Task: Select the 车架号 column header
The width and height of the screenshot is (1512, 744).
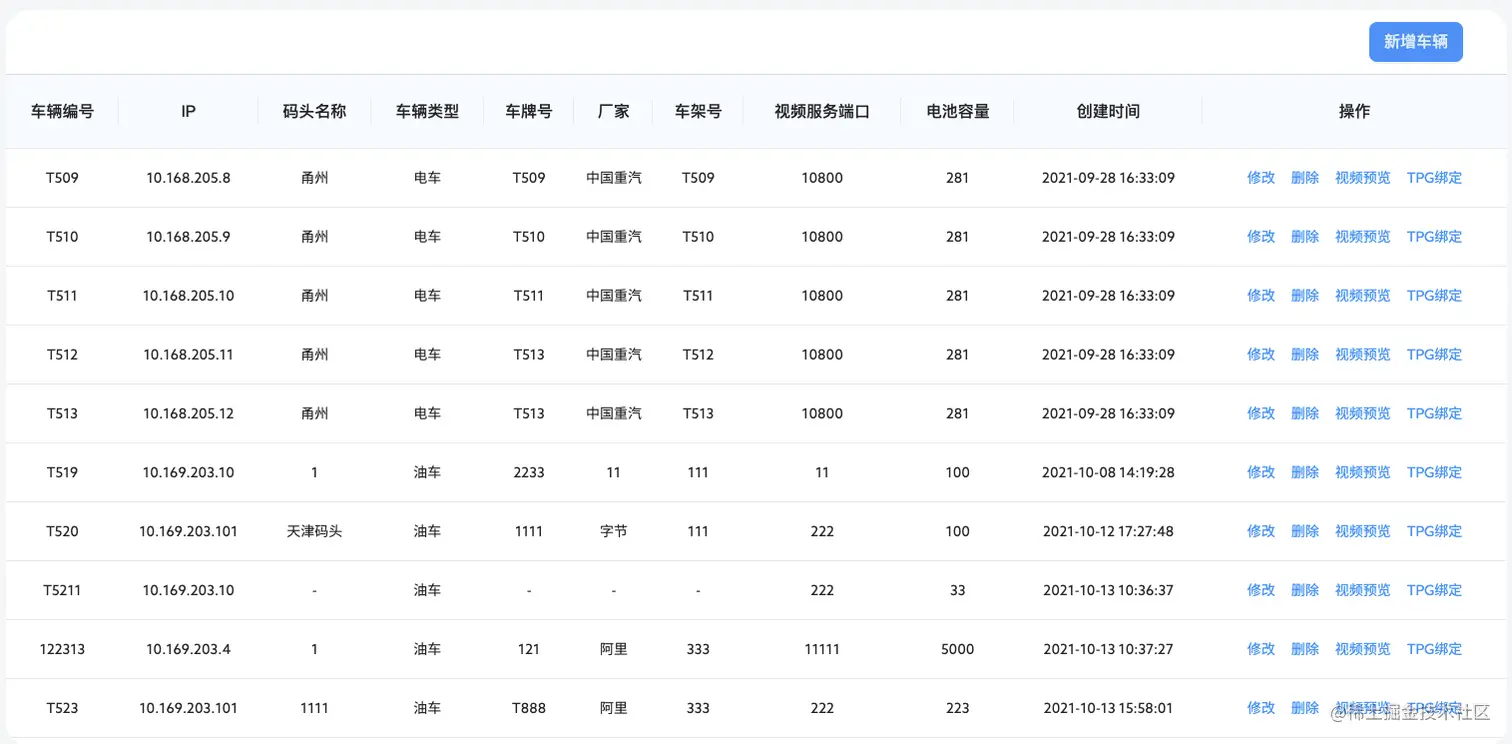Action: click(x=698, y=112)
